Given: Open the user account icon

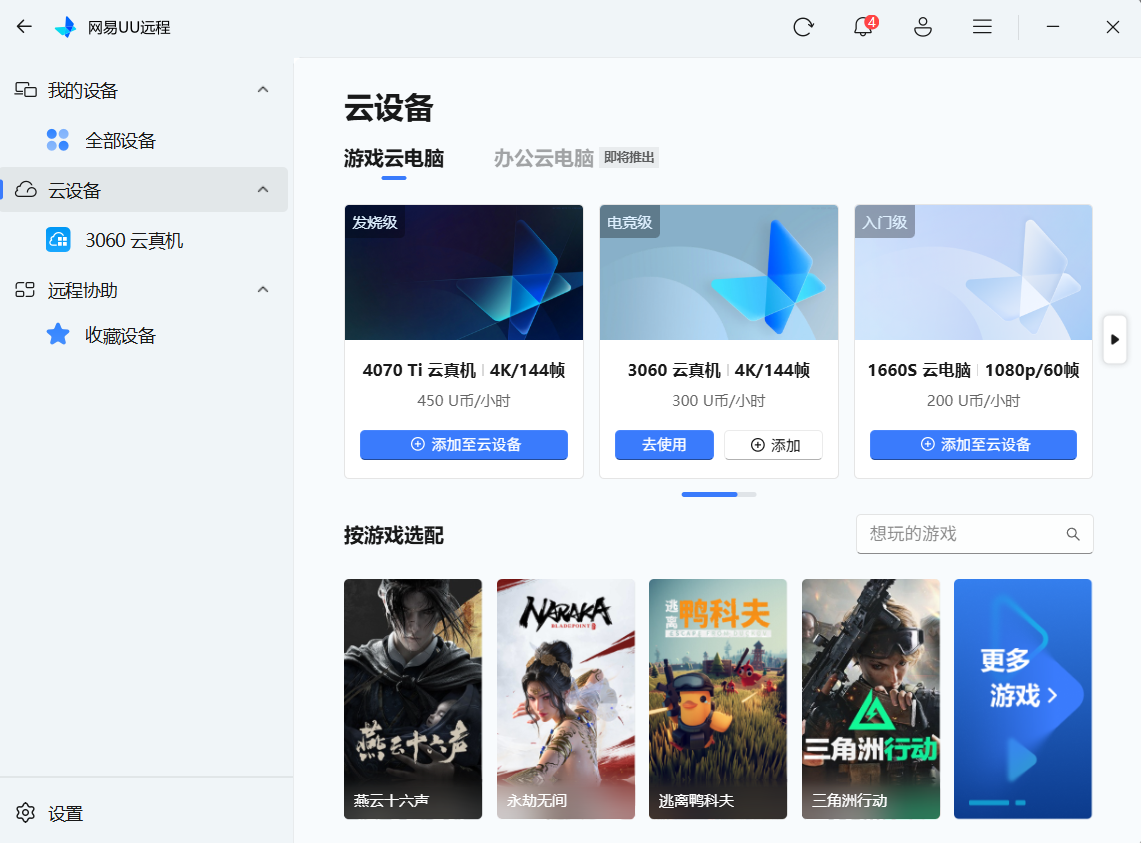Looking at the screenshot, I should tap(923, 27).
